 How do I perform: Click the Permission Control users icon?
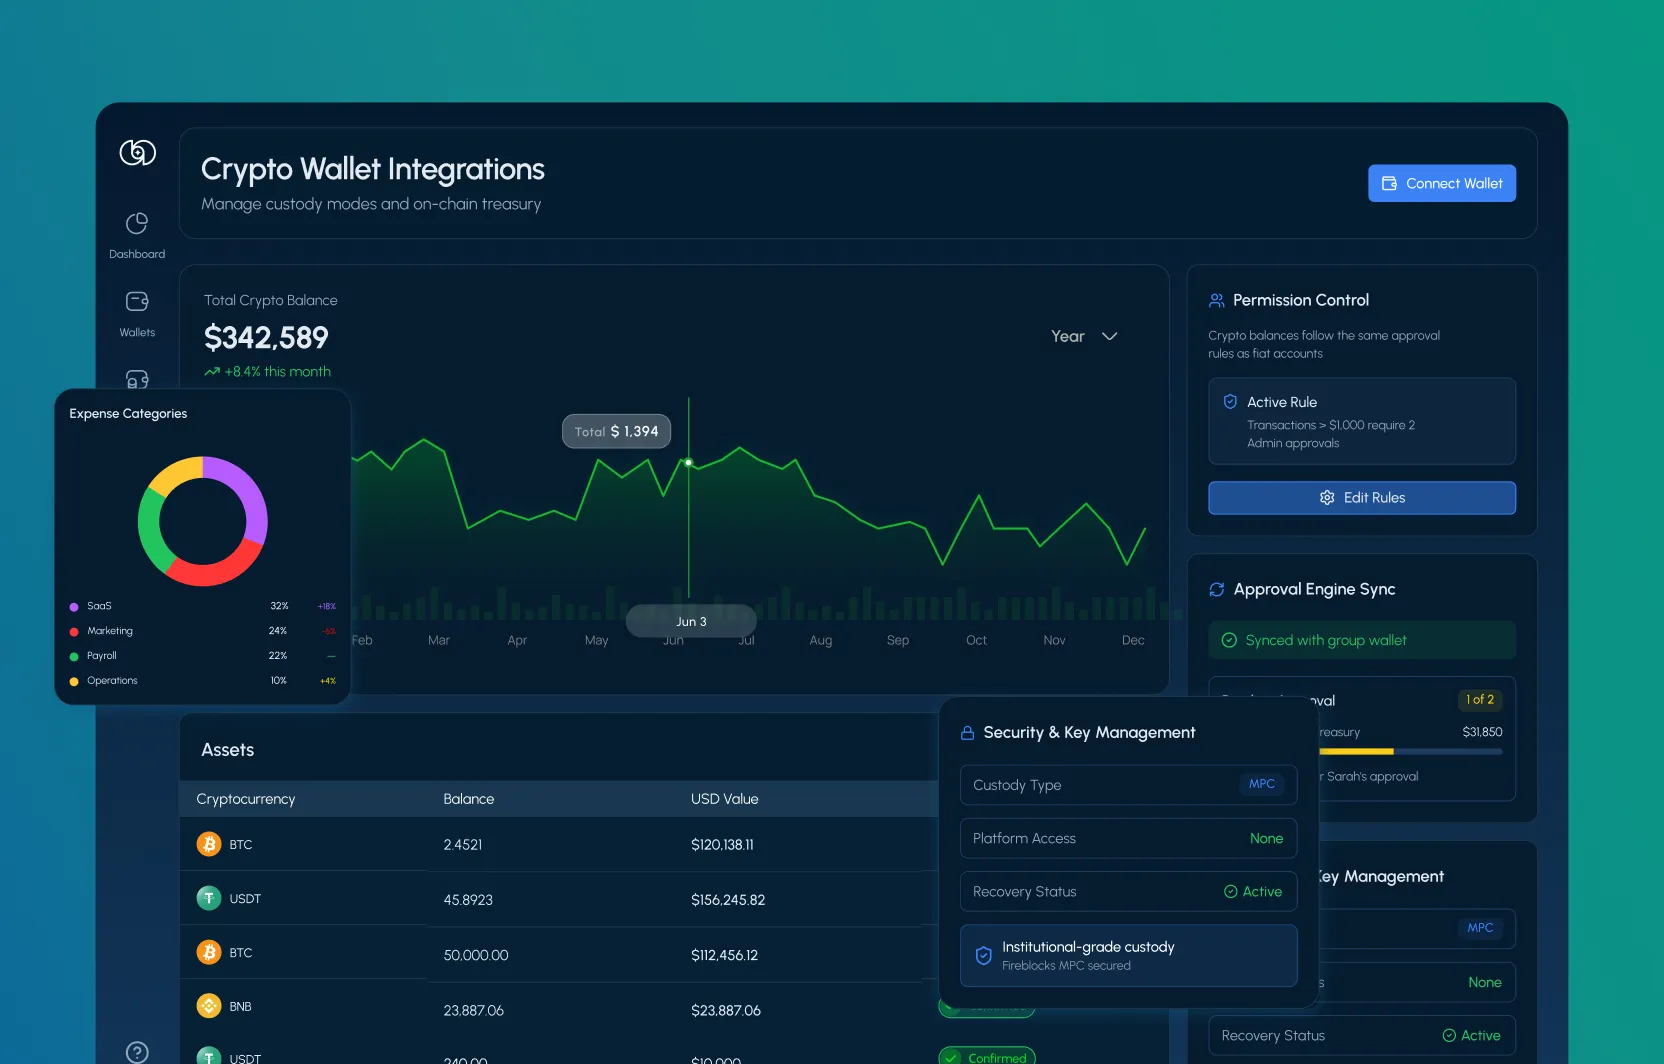1217,300
